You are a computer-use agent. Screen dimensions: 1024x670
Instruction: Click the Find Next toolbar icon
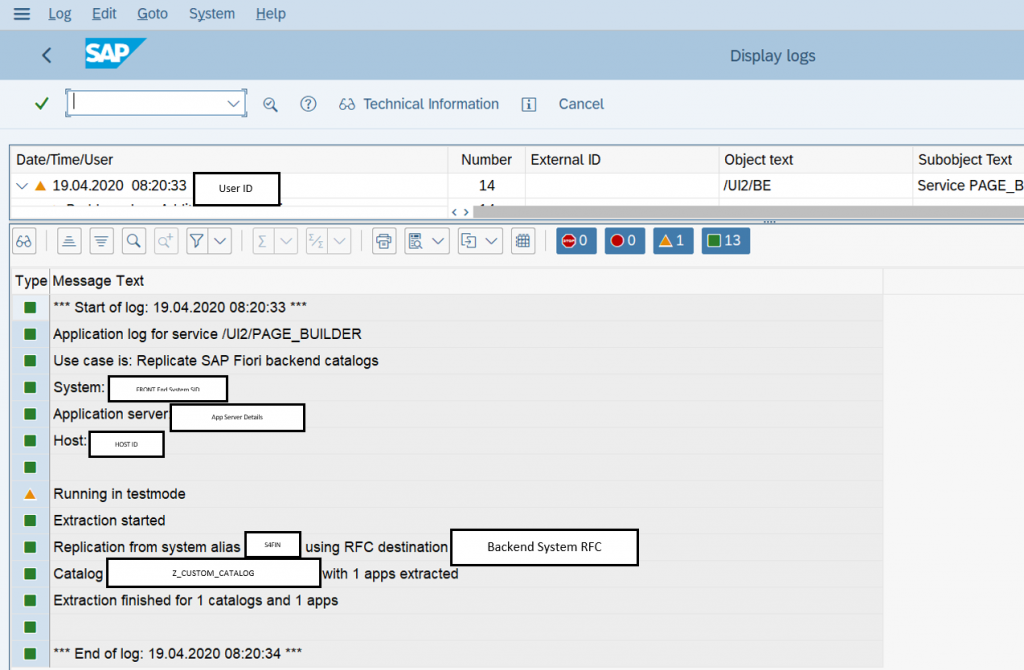166,241
